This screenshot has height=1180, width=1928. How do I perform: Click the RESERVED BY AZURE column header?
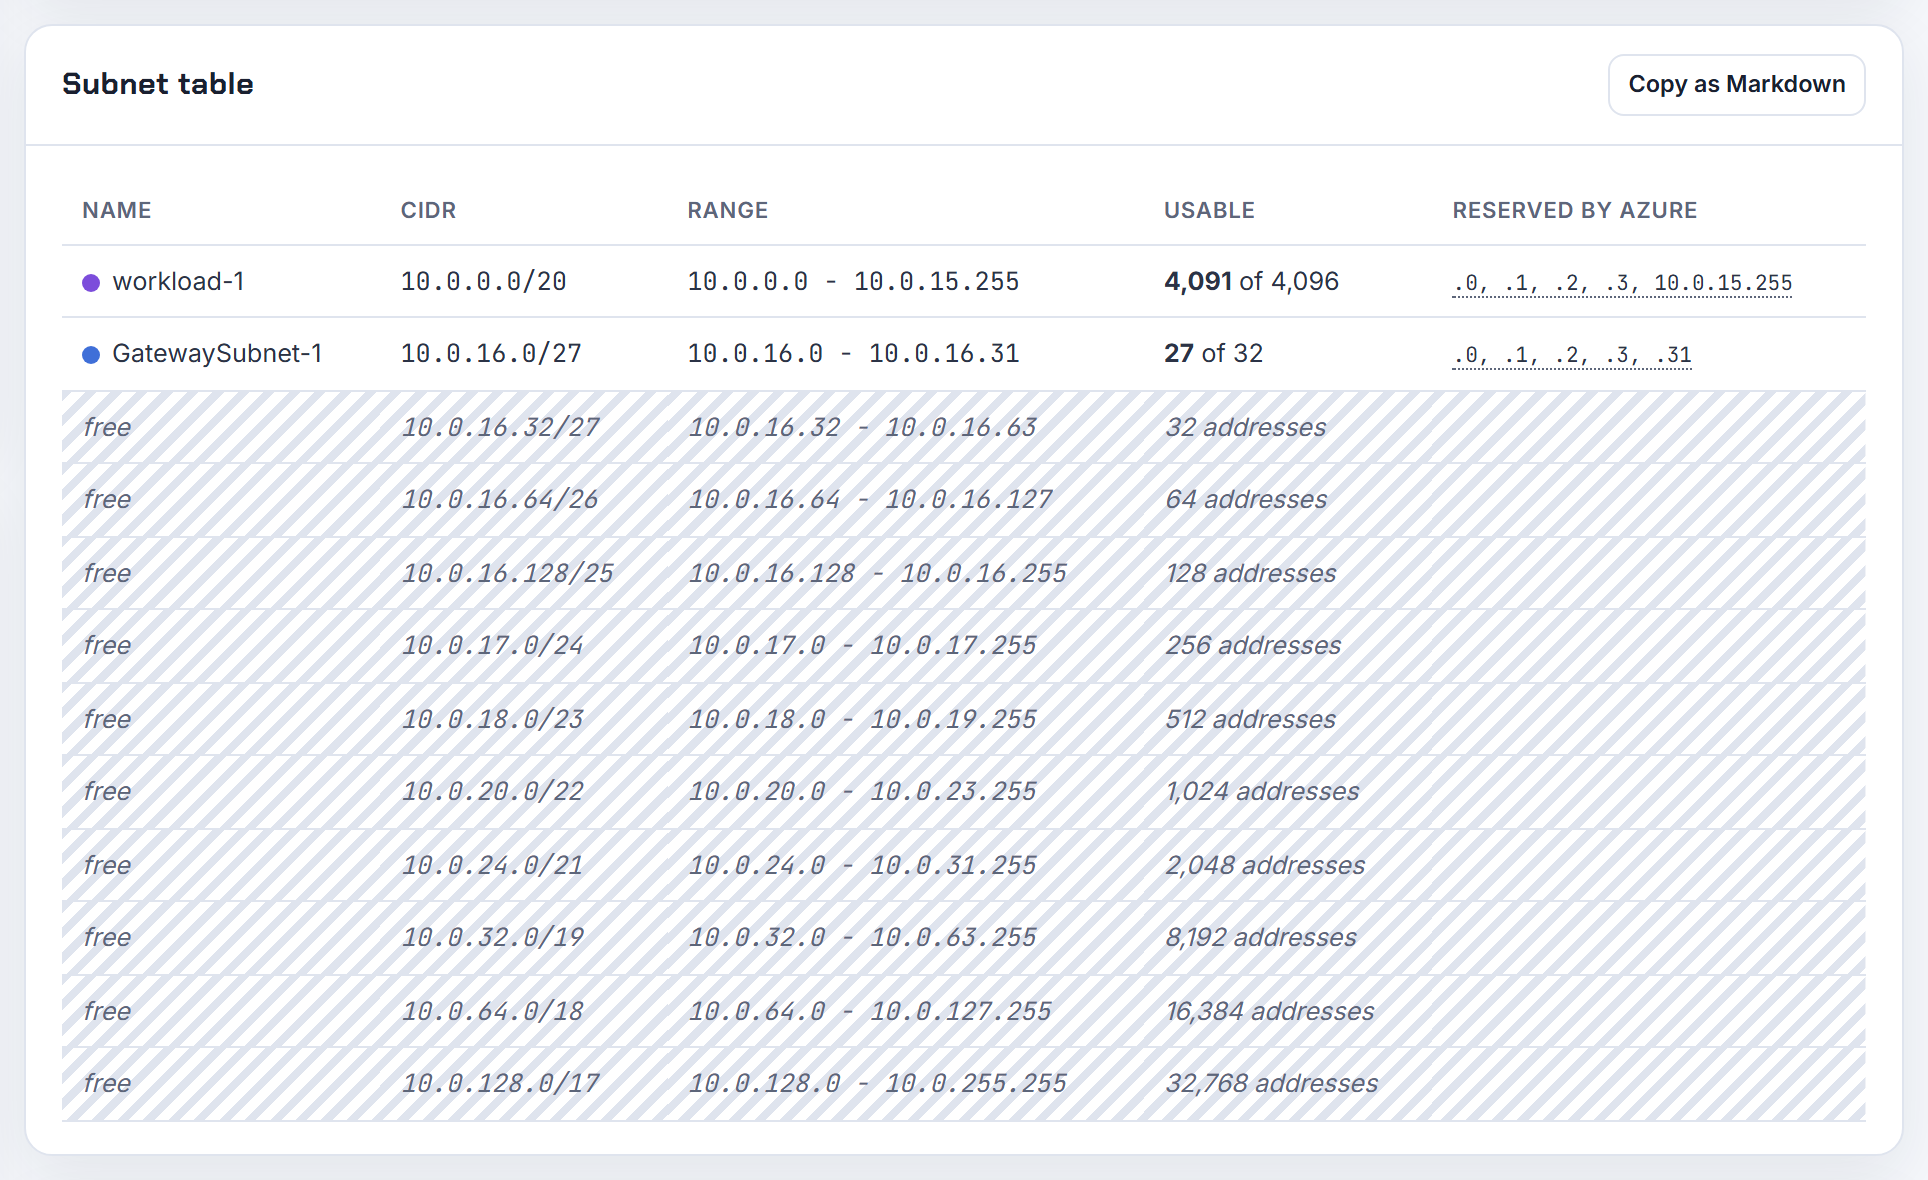tap(1575, 211)
